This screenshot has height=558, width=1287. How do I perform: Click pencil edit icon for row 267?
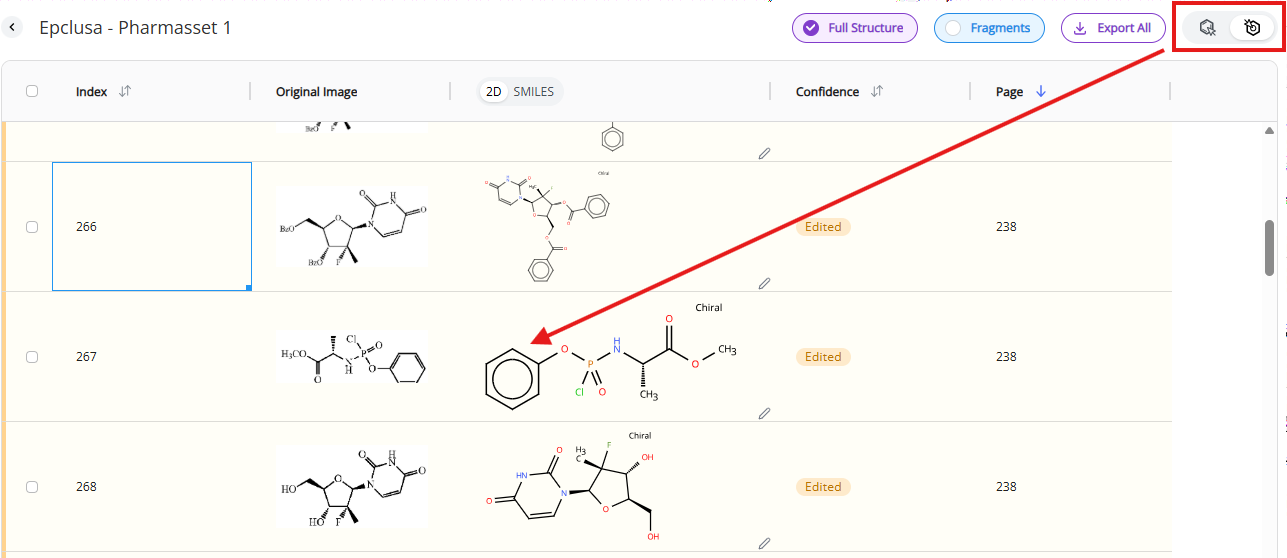pos(764,412)
